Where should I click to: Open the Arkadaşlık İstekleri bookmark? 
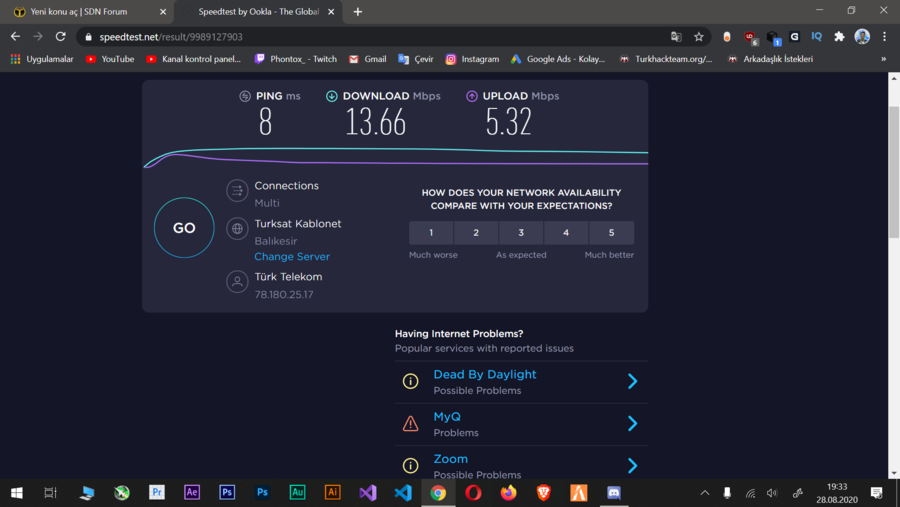[770, 59]
